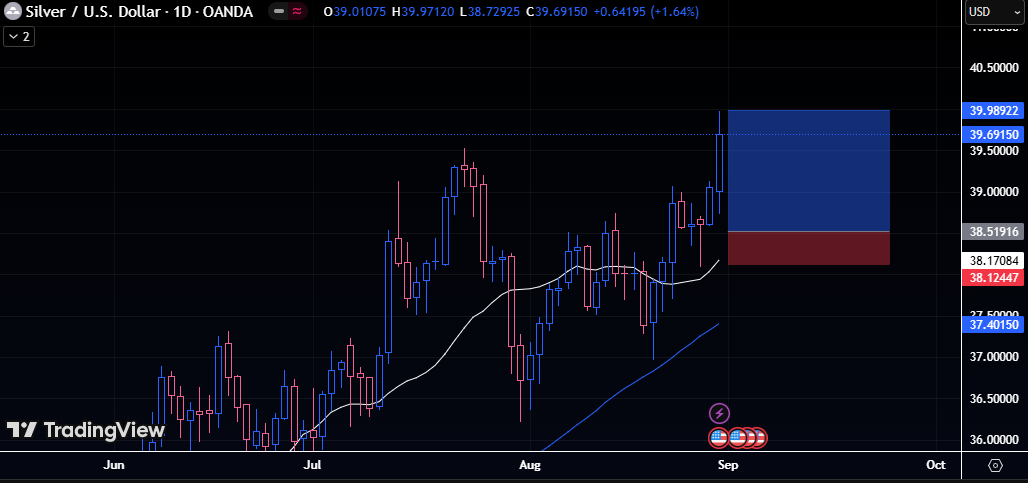This screenshot has height=483, width=1028.
Task: Click the blue 37.40150 moving average label
Action: (x=993, y=324)
